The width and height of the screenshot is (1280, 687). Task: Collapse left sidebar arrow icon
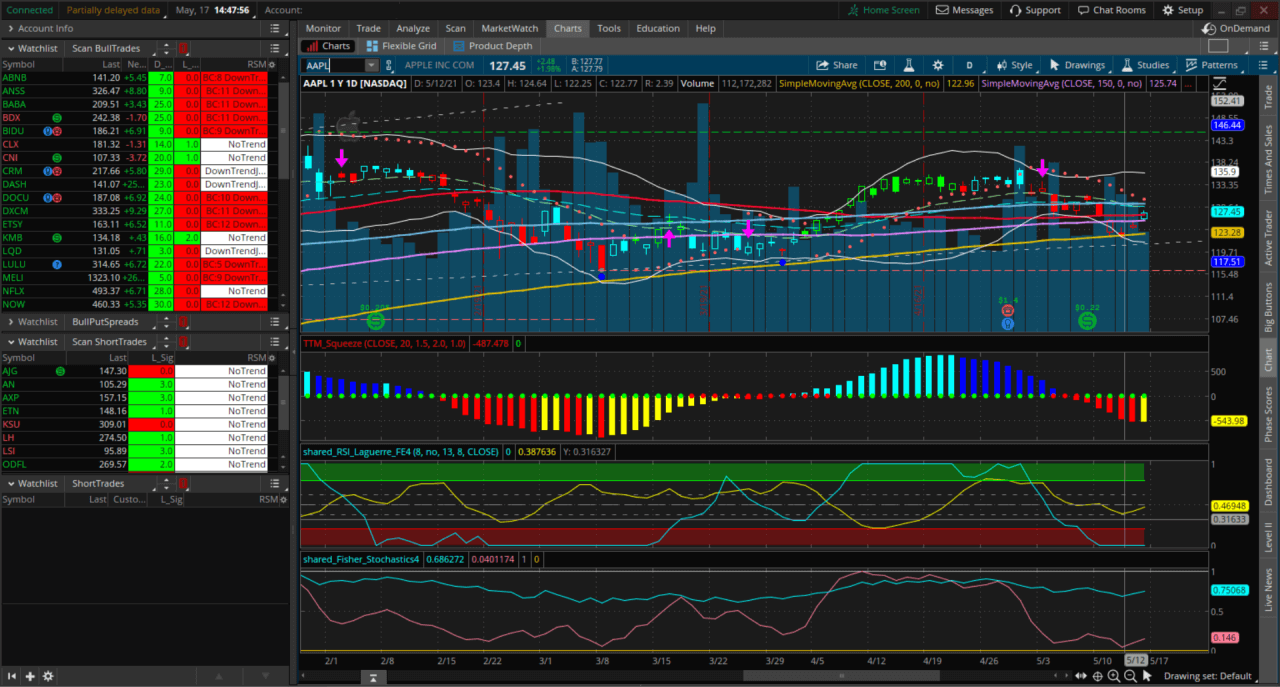pyautogui.click(x=12, y=676)
